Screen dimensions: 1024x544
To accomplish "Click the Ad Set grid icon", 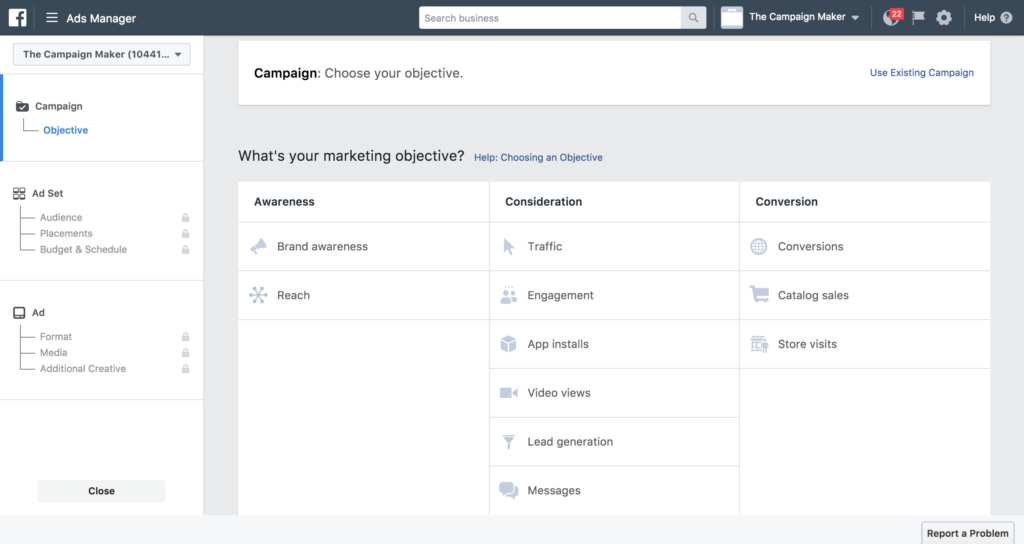I will click(x=19, y=193).
